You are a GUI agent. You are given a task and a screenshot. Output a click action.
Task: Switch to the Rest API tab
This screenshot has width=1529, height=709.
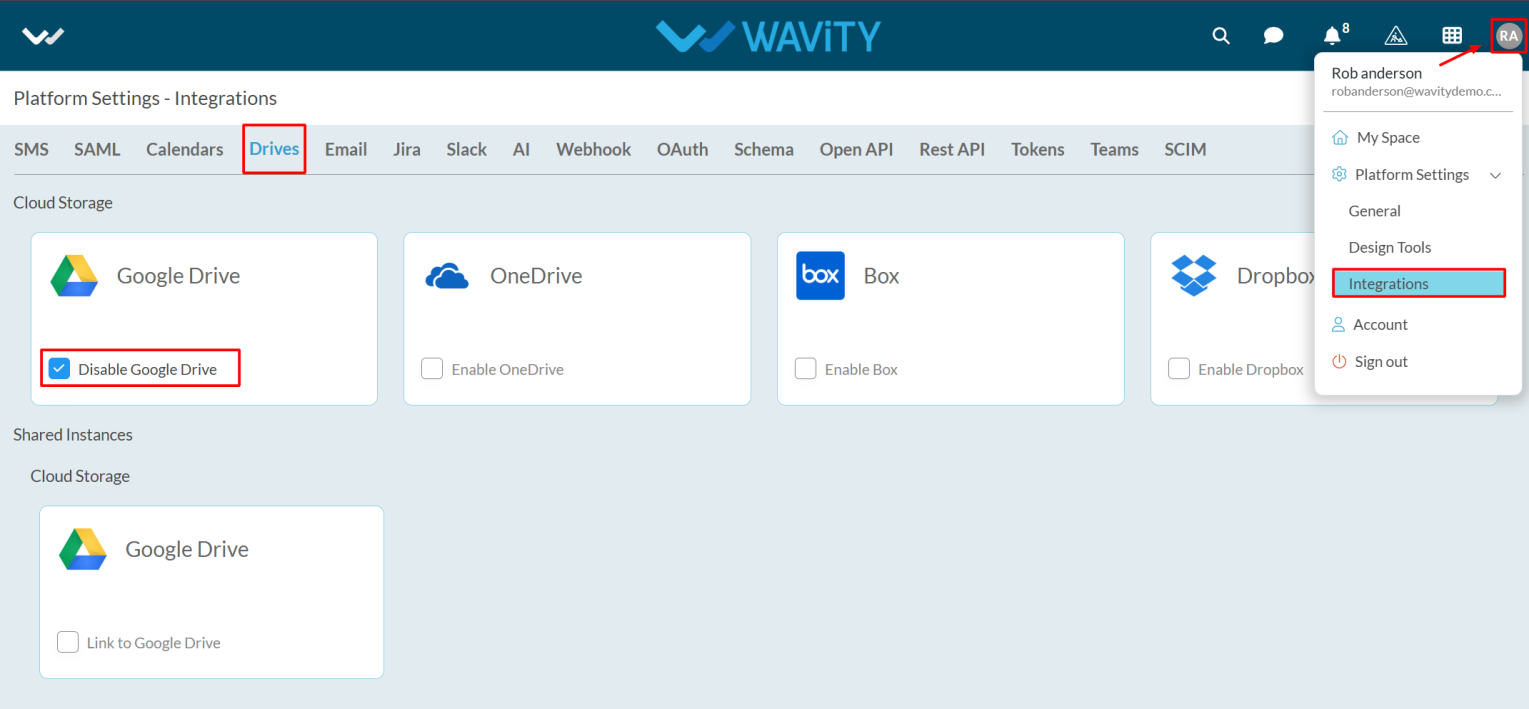point(952,149)
